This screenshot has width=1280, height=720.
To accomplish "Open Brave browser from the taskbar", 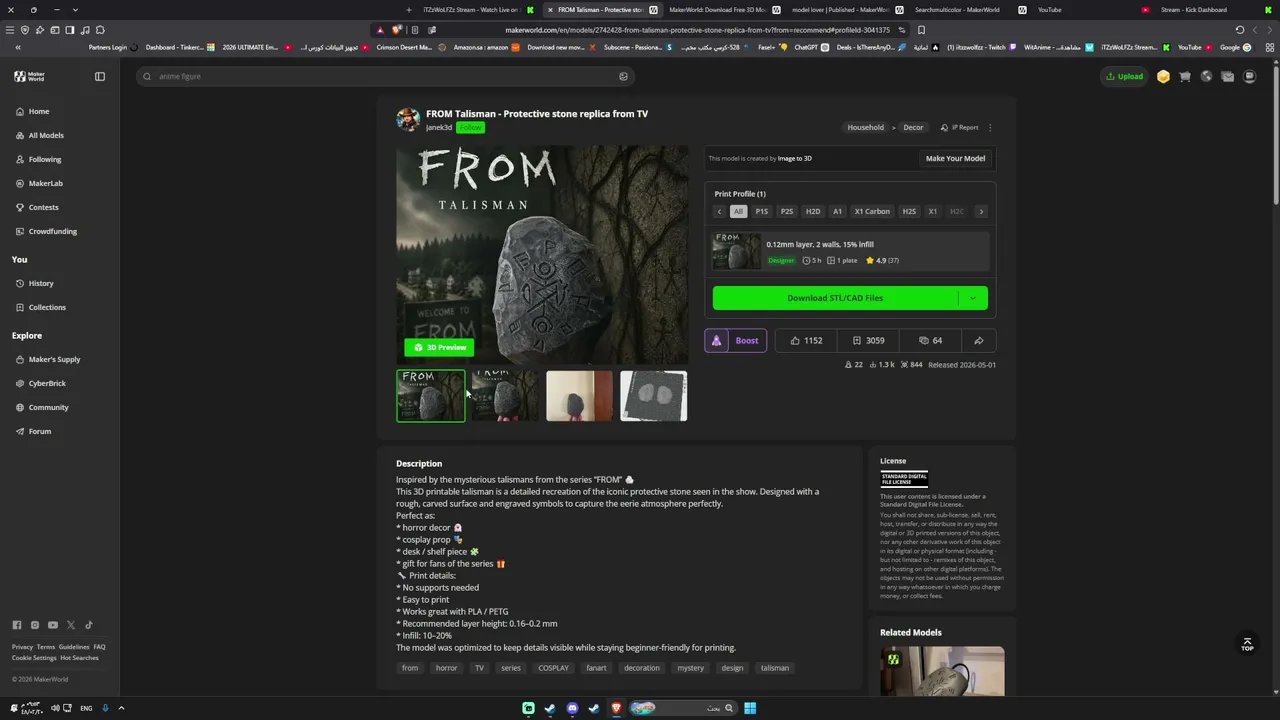I will [616, 708].
